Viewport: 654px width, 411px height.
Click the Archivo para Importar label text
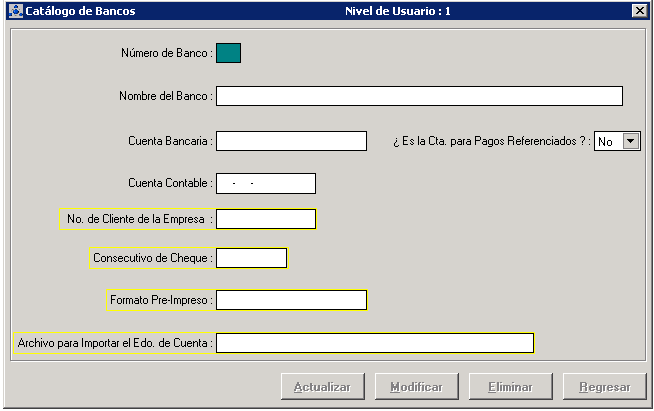pyautogui.click(x=115, y=343)
